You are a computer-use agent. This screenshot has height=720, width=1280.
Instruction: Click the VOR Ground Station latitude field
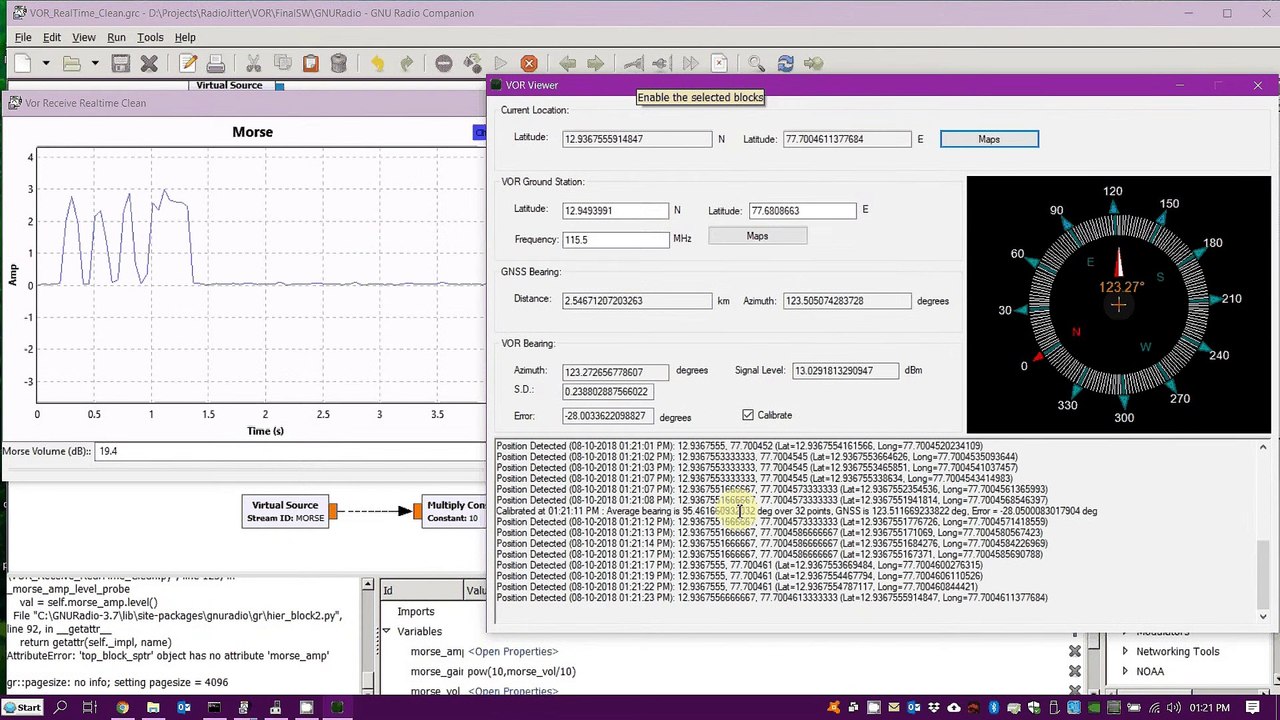[615, 211]
